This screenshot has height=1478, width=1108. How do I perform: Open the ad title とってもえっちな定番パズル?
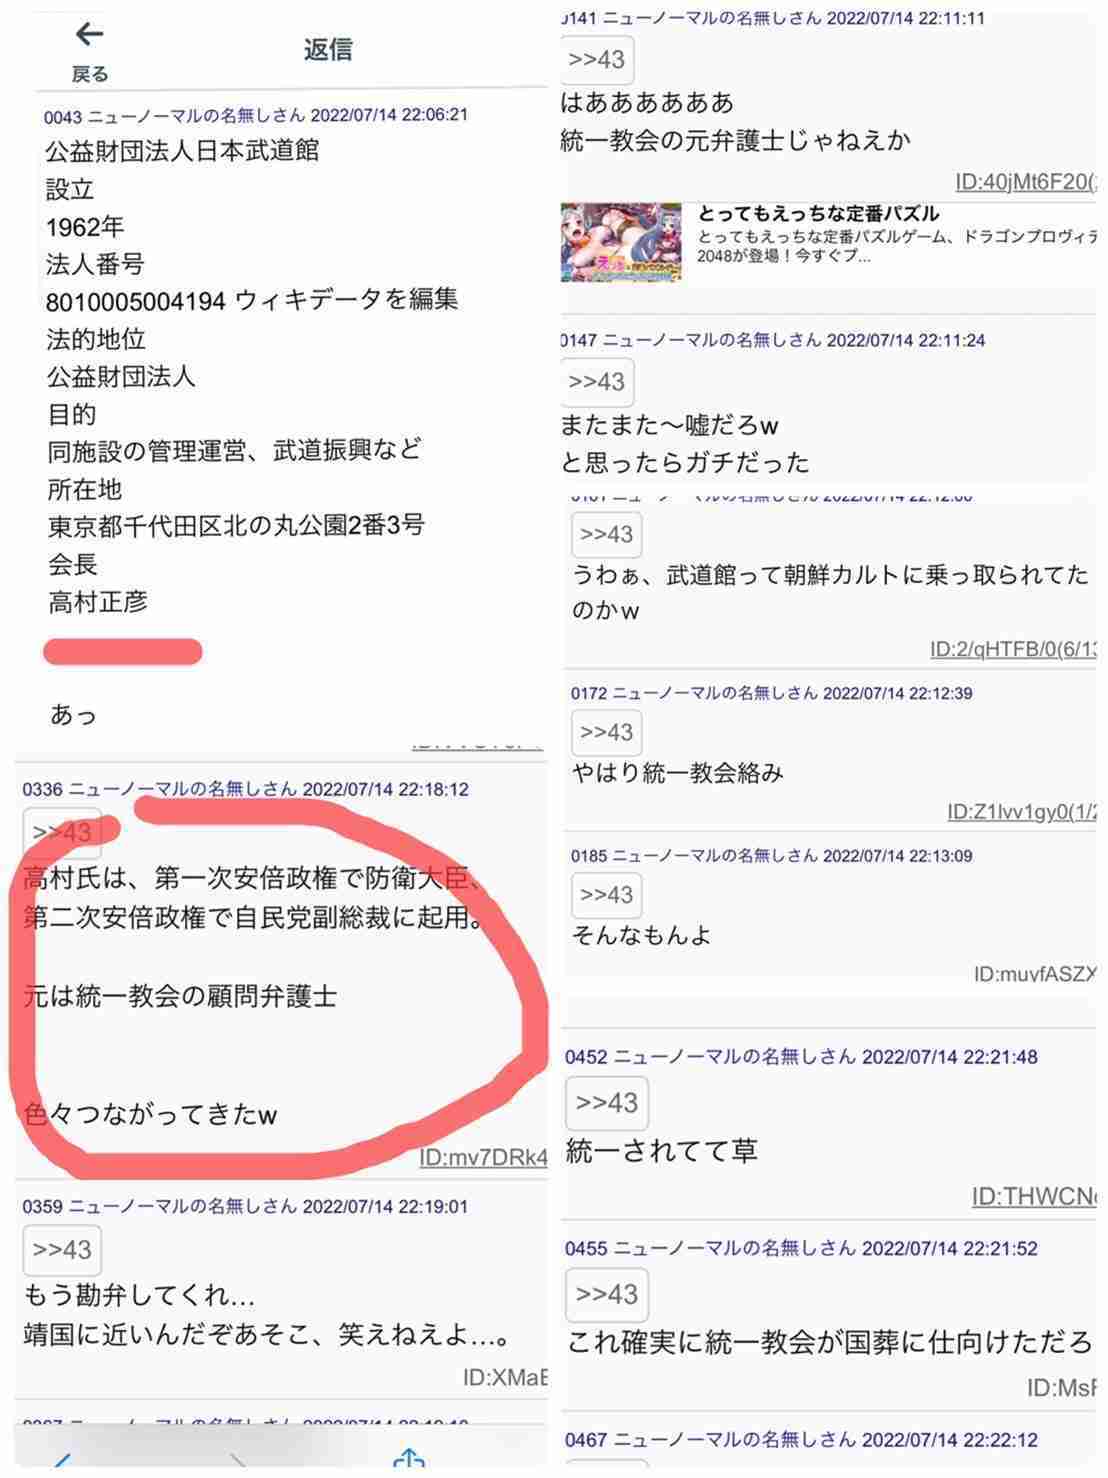tap(818, 213)
